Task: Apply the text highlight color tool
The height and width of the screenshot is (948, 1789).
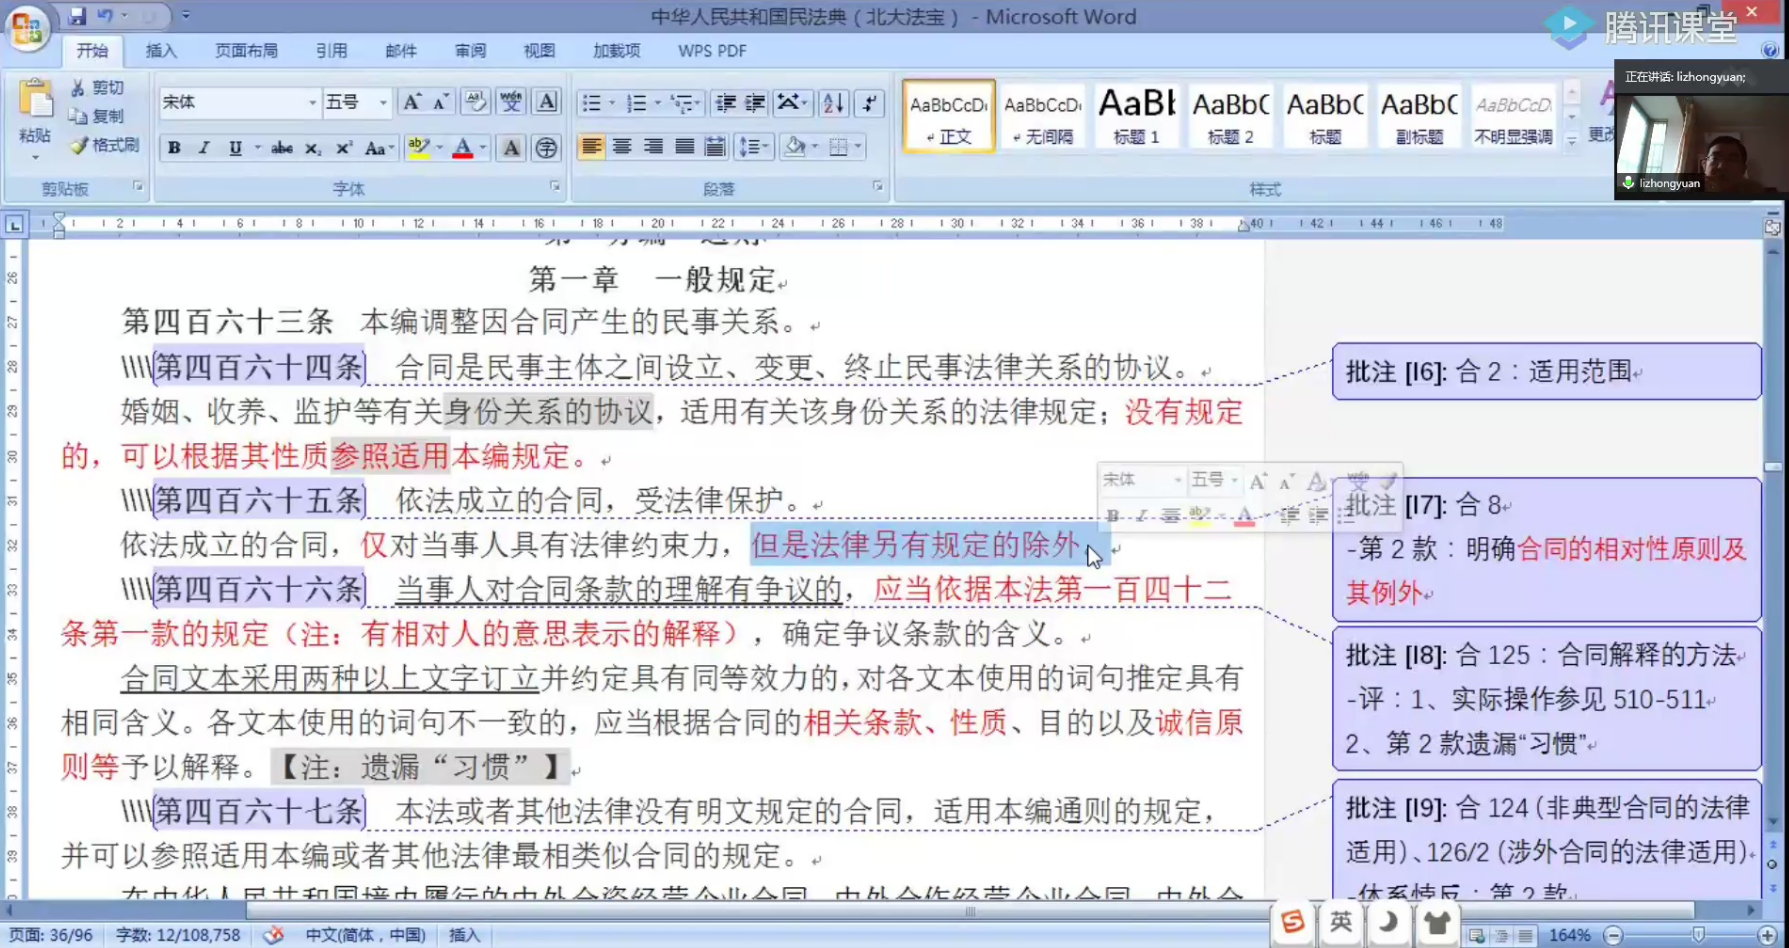Action: (418, 148)
